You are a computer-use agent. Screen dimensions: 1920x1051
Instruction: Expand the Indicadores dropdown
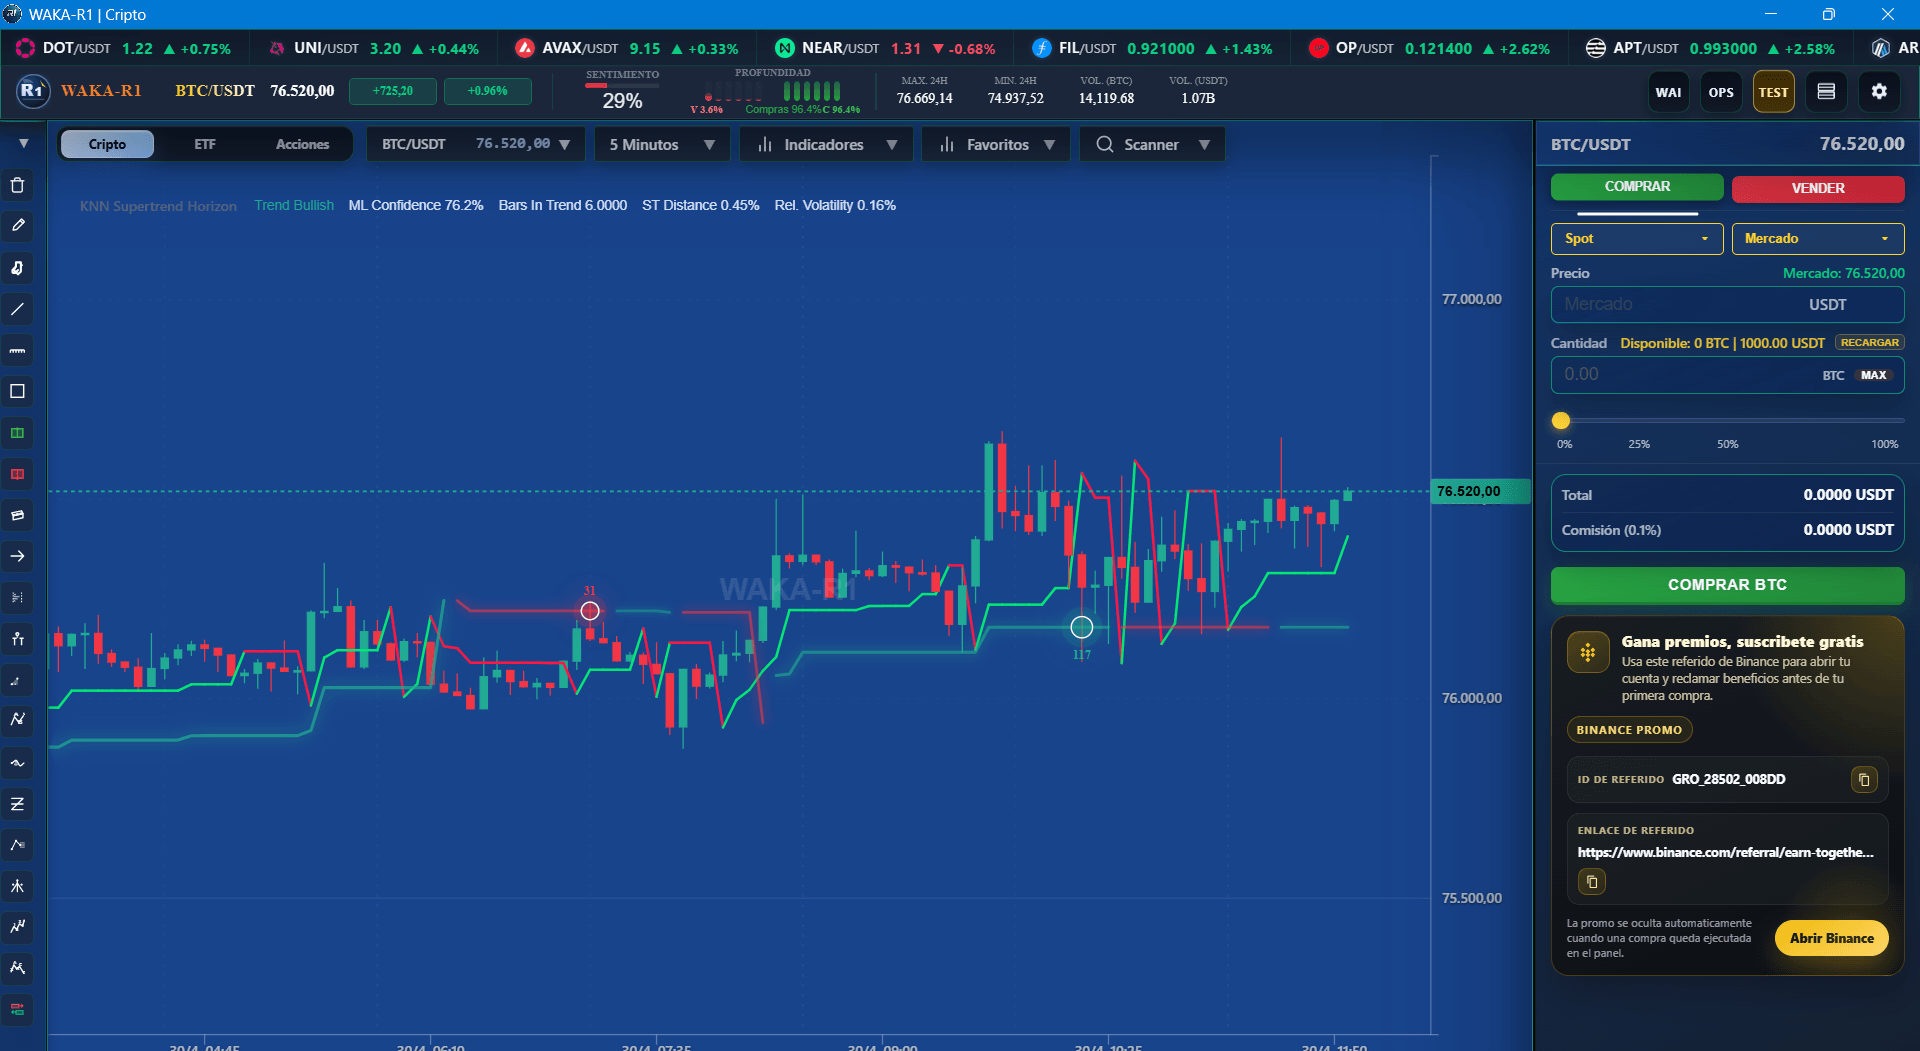(826, 144)
